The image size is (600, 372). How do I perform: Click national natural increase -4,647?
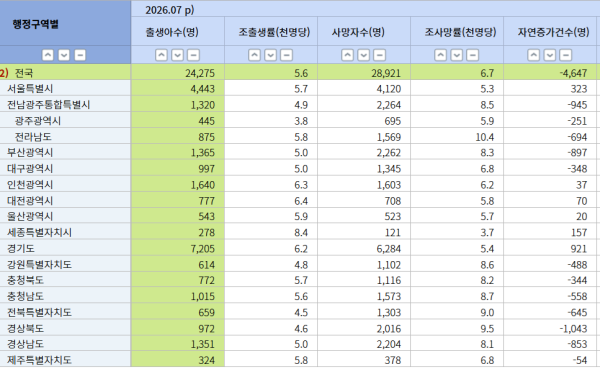pyautogui.click(x=573, y=73)
